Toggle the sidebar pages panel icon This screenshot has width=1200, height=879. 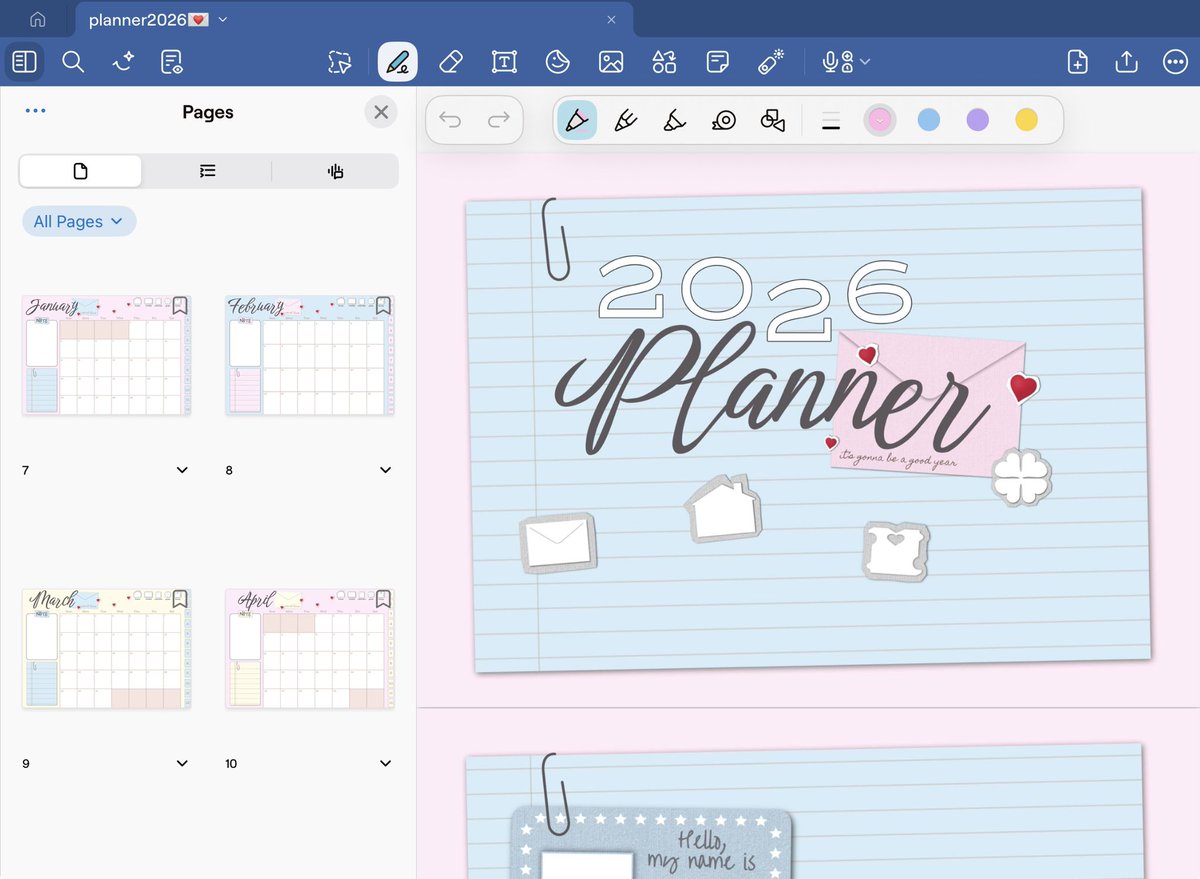pyautogui.click(x=25, y=62)
